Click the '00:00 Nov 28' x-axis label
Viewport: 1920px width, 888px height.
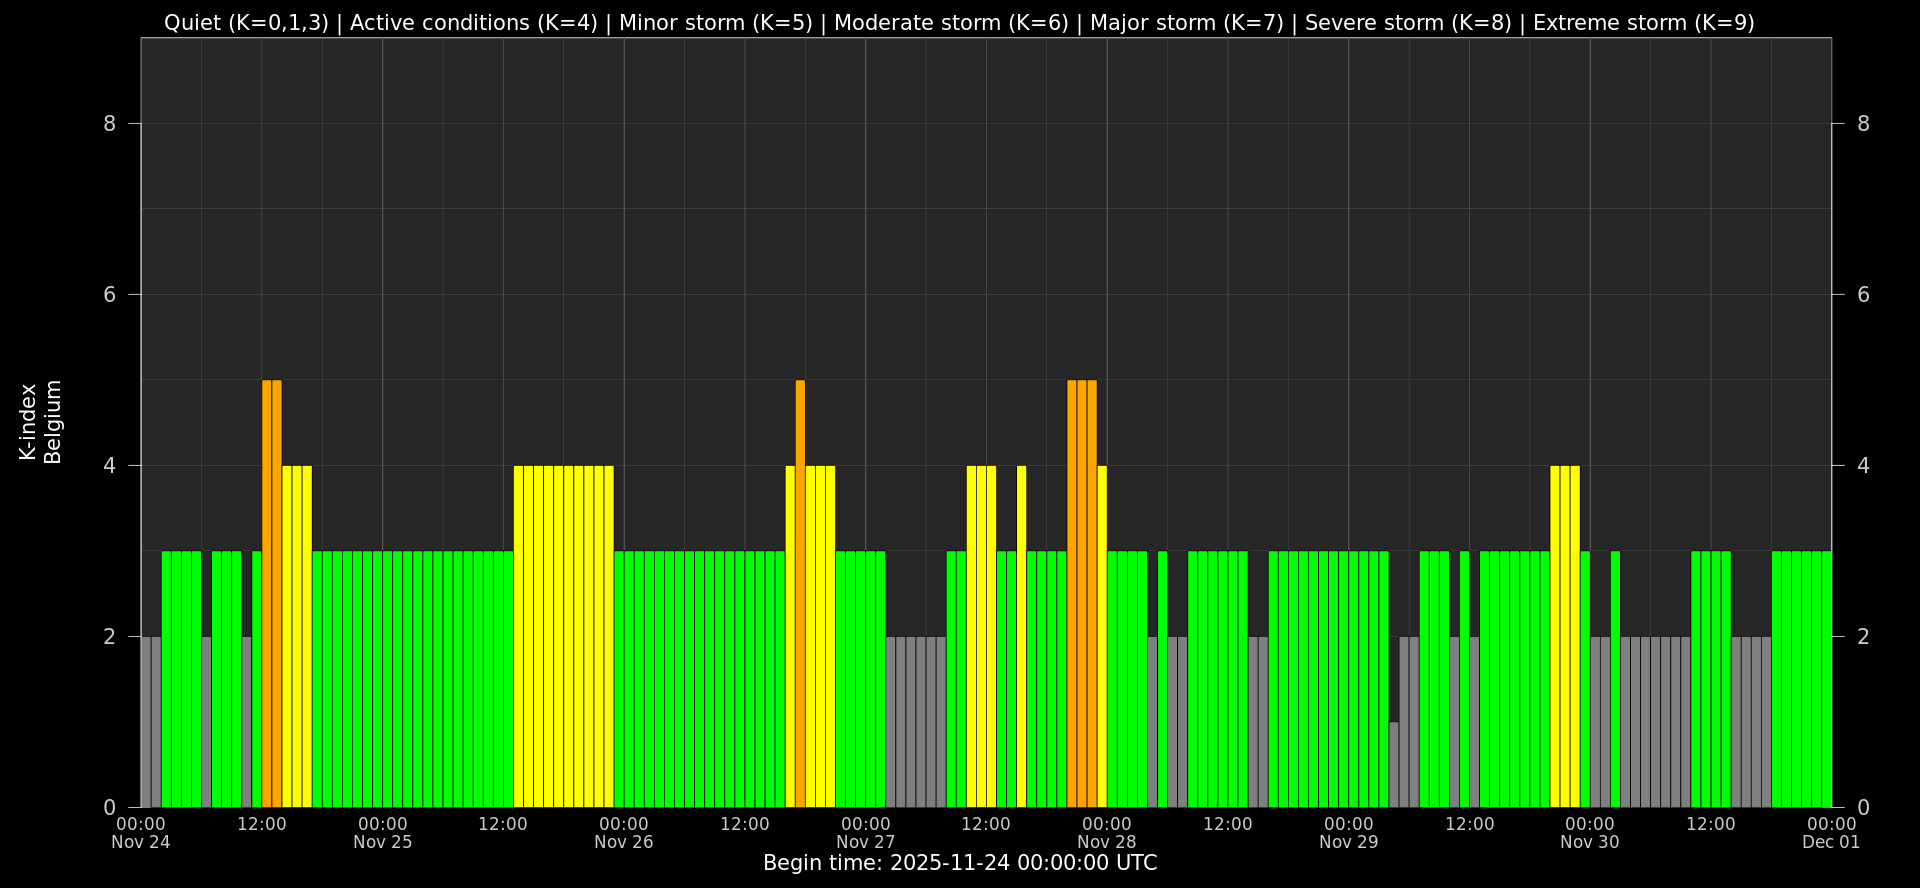(x=1106, y=833)
